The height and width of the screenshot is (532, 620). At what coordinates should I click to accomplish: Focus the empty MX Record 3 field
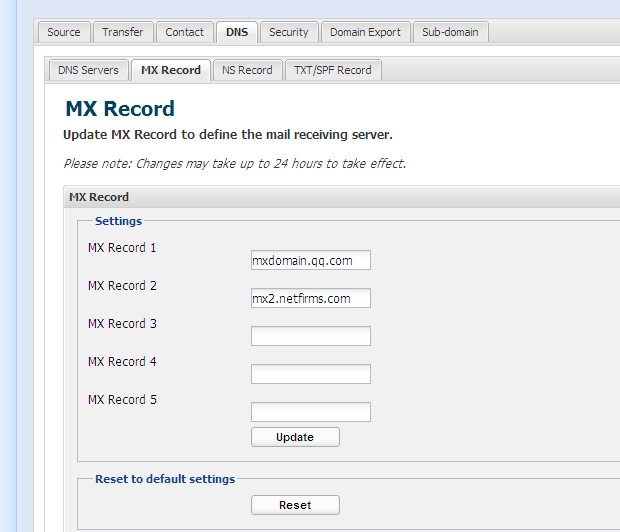311,336
